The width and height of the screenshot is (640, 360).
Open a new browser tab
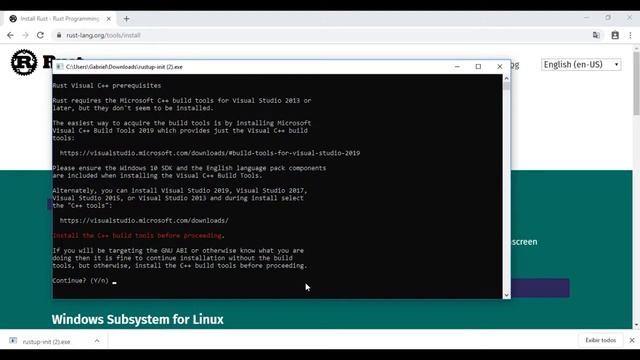pyautogui.click(x=127, y=19)
